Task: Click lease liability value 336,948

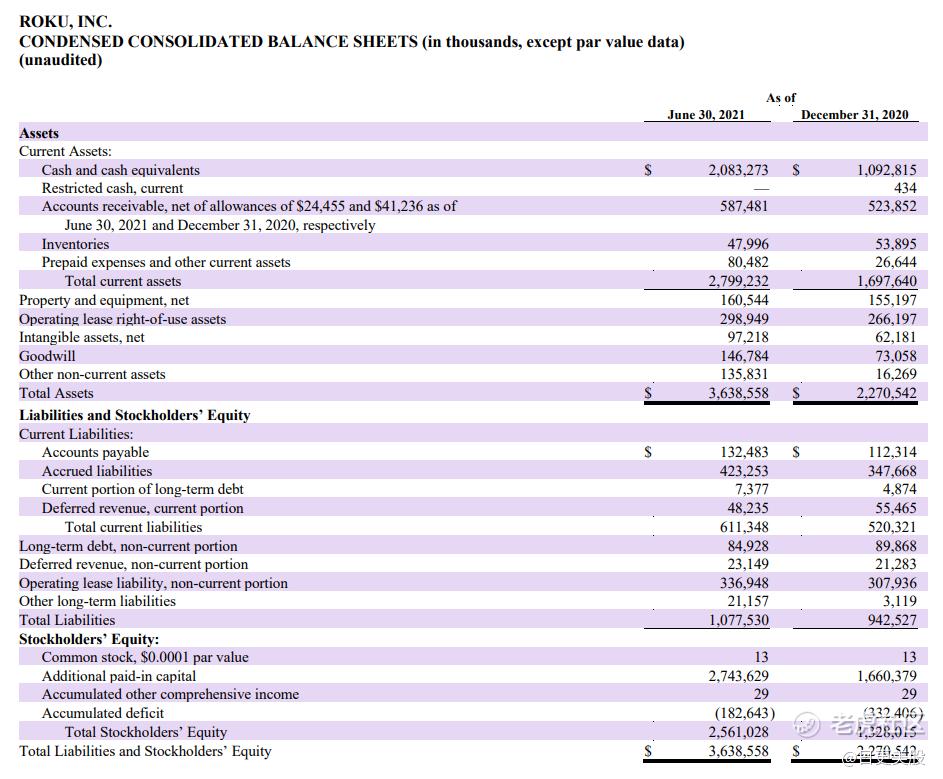Action: click(744, 583)
